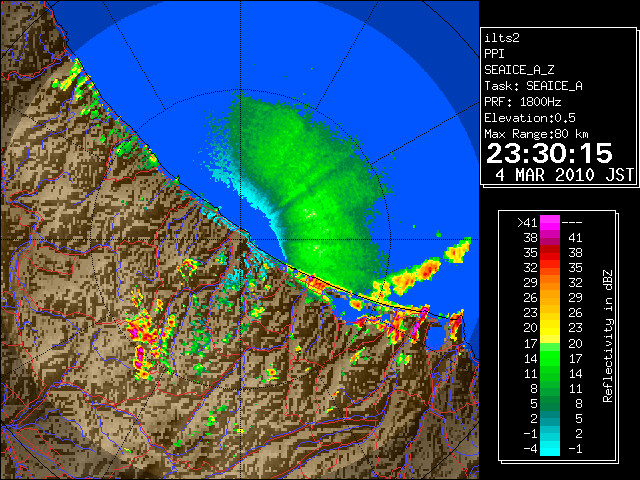Click the --- legend label
Screen dimensions: 640x480
[572, 222]
